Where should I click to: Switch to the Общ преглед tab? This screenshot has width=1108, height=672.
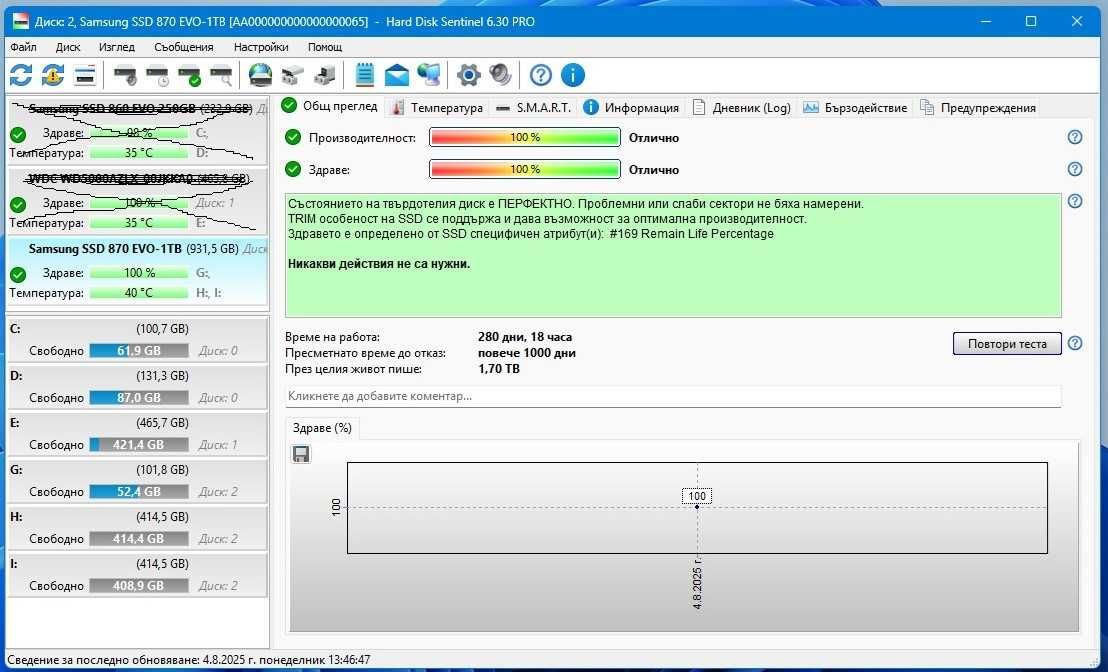pos(331,106)
